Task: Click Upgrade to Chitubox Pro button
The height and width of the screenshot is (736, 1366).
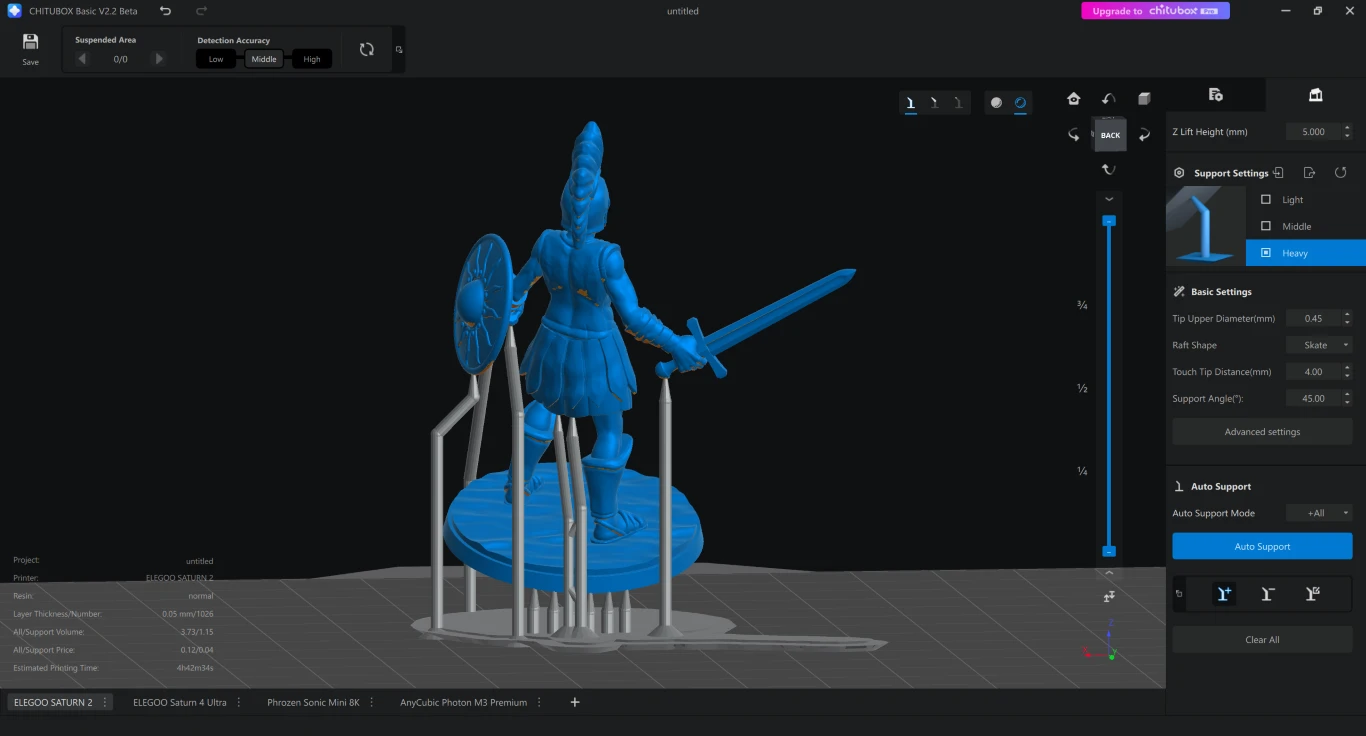Action: click(x=1155, y=11)
